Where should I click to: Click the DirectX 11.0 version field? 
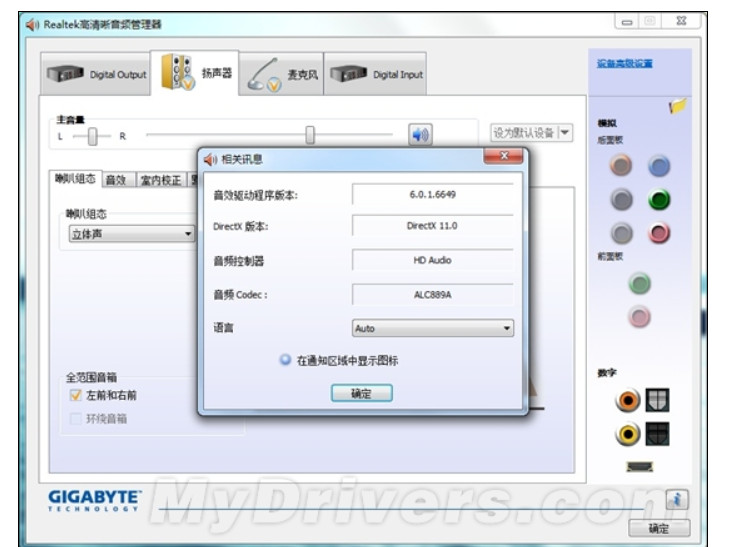tap(433, 226)
